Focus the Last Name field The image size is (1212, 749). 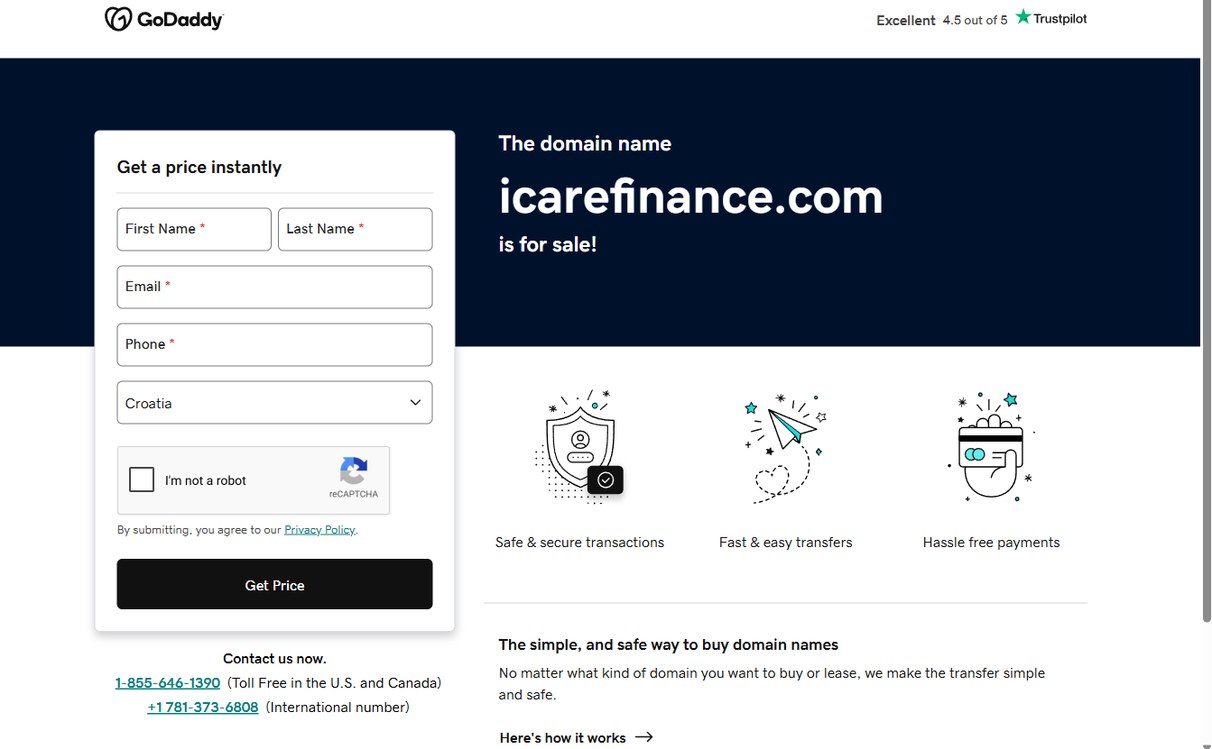355,229
